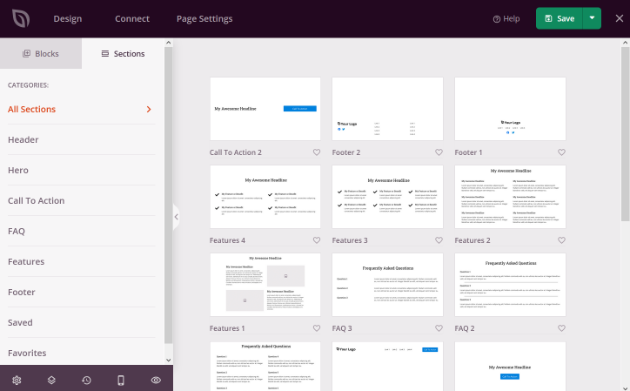
Task: Favorite the Footer 1 section
Action: pos(562,152)
